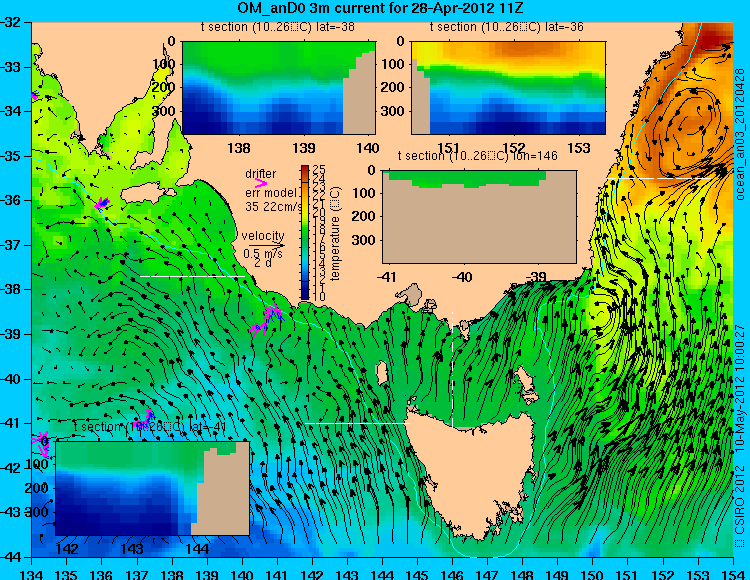This screenshot has width=750, height=580.
Task: Click the white dashed section line at latitude -38
Action: click(x=192, y=276)
